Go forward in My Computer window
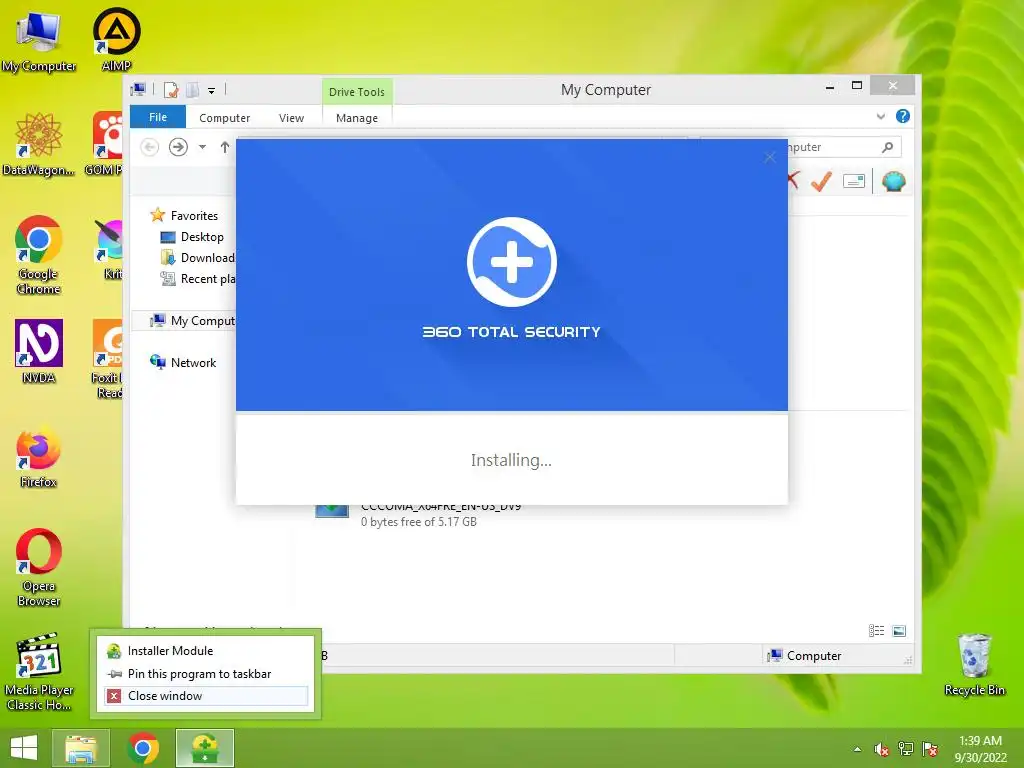This screenshot has width=1024, height=768. point(178,147)
